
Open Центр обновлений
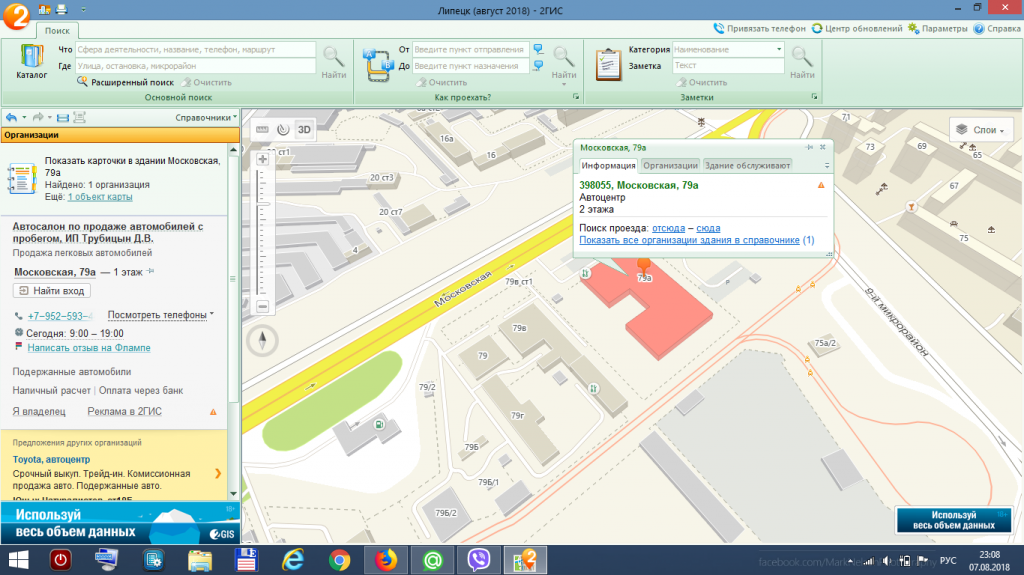pyautogui.click(x=857, y=28)
